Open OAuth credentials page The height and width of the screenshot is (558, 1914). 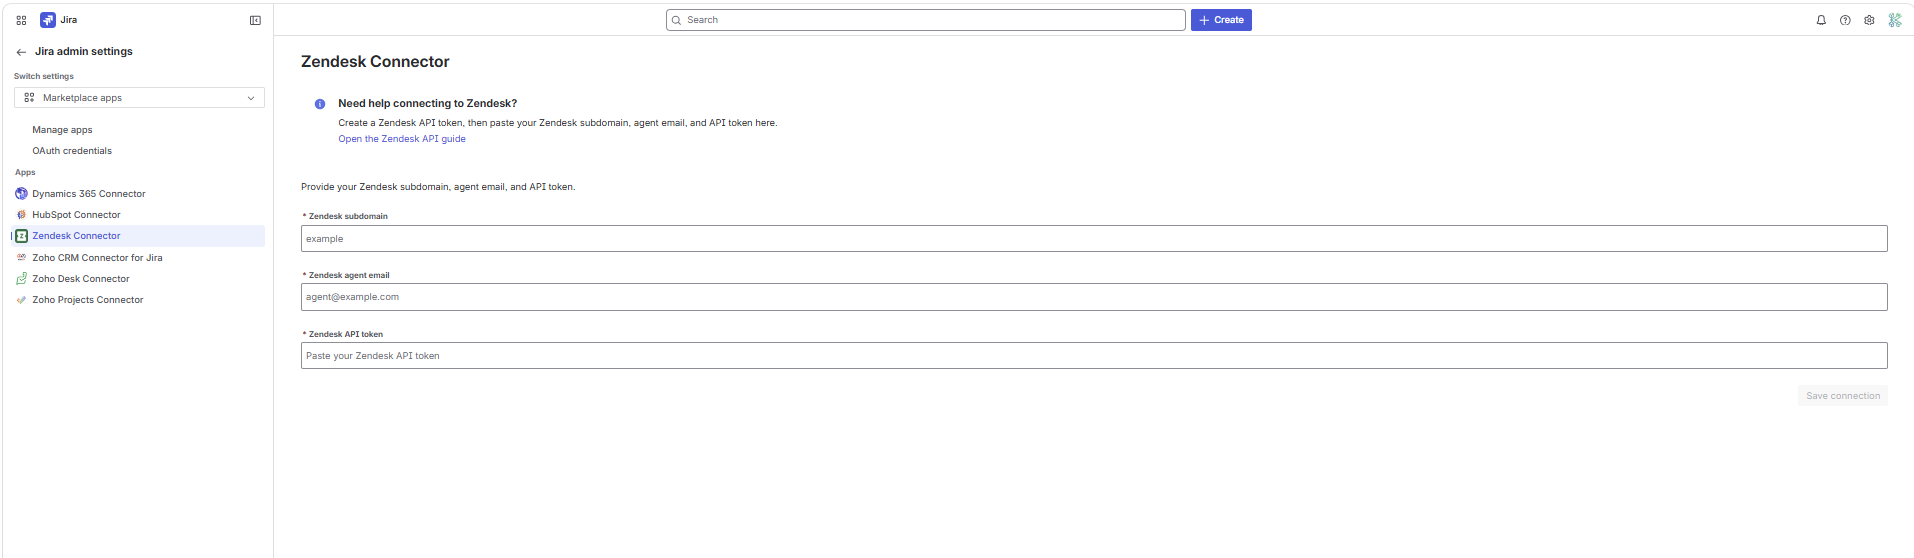(72, 151)
